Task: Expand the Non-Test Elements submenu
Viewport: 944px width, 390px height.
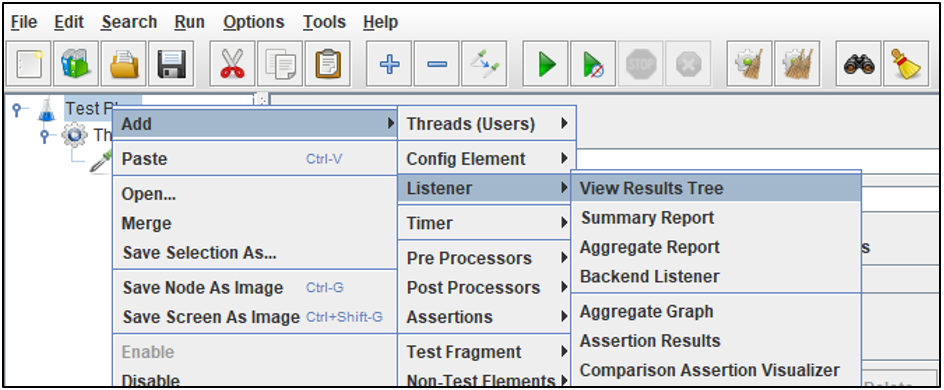Action: (x=485, y=381)
